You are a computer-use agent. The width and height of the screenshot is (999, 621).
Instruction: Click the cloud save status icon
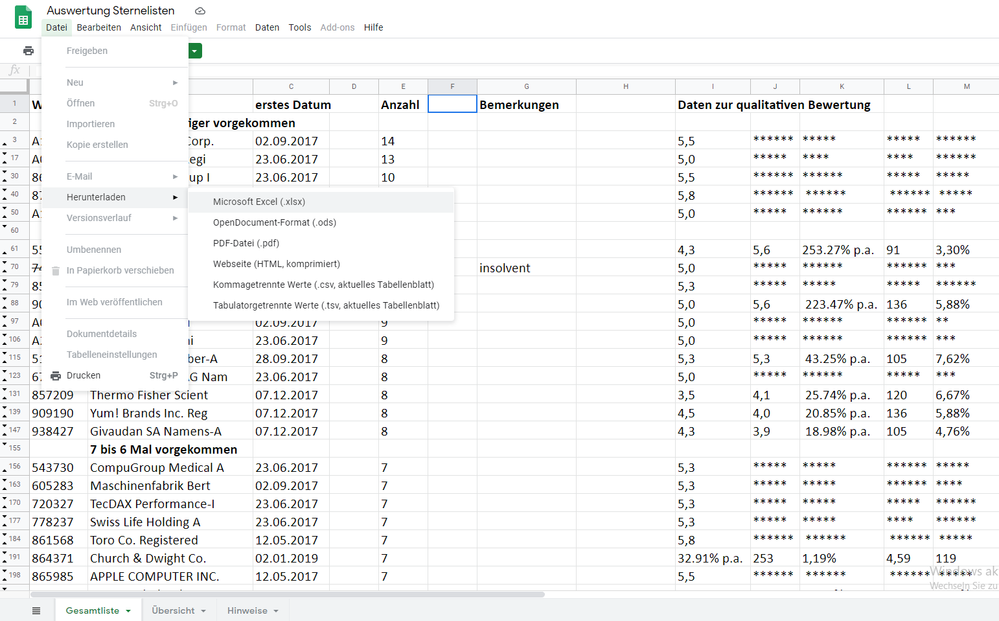click(x=200, y=10)
